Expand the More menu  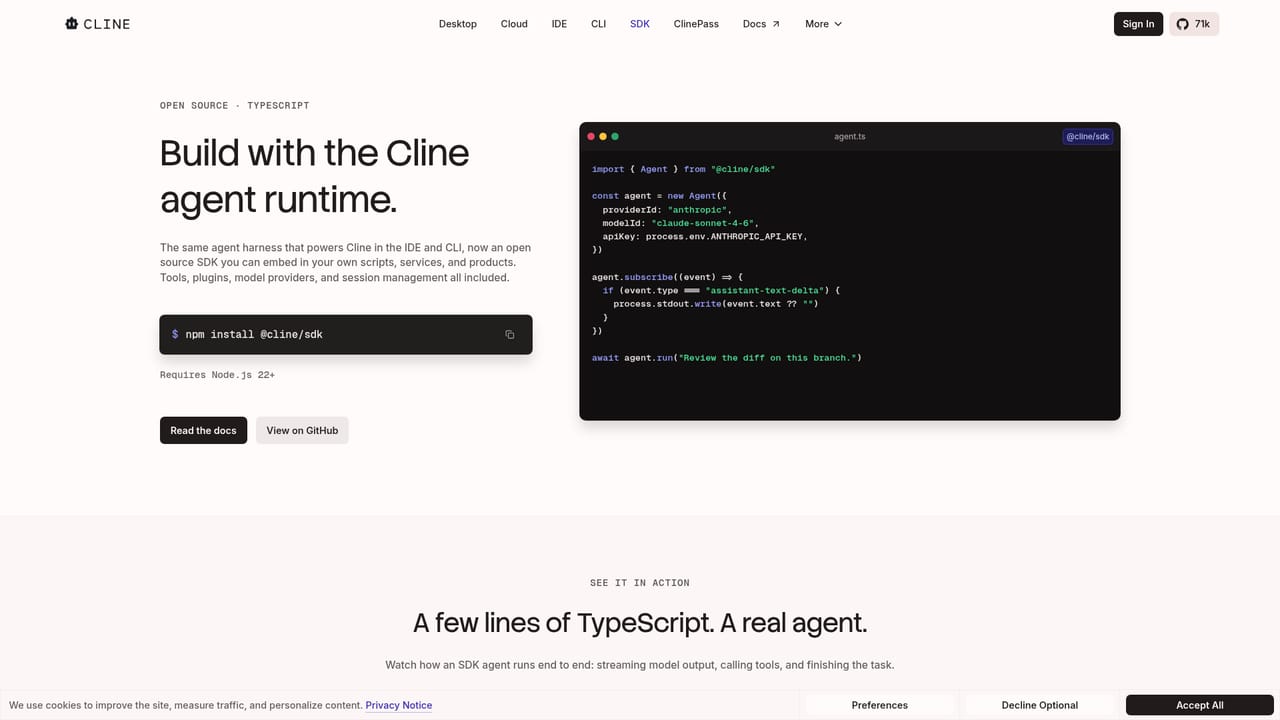click(823, 24)
